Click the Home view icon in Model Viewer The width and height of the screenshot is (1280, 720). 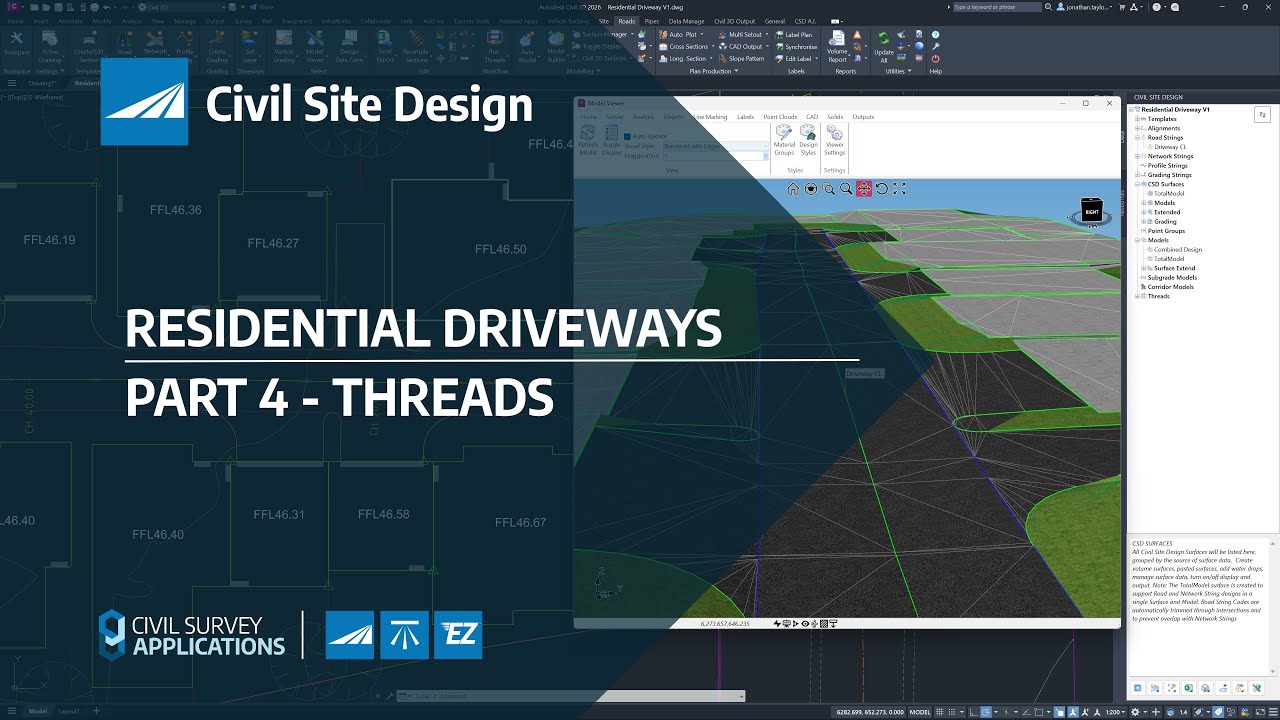[x=793, y=189]
